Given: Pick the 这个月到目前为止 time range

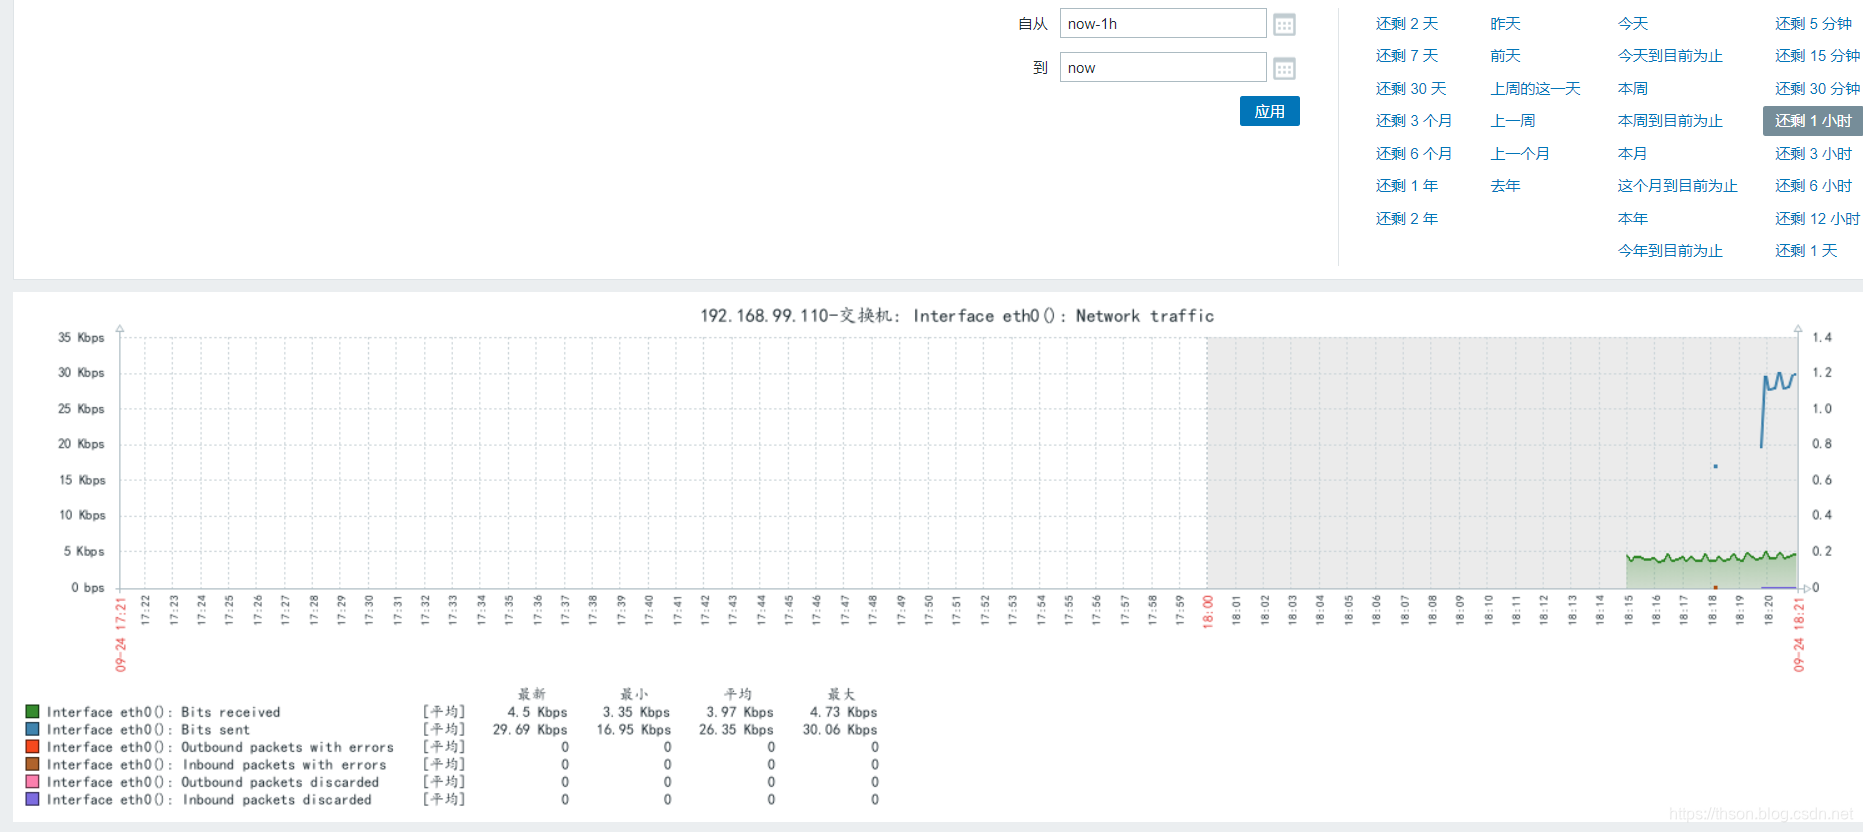Looking at the screenshot, I should click(1678, 185).
